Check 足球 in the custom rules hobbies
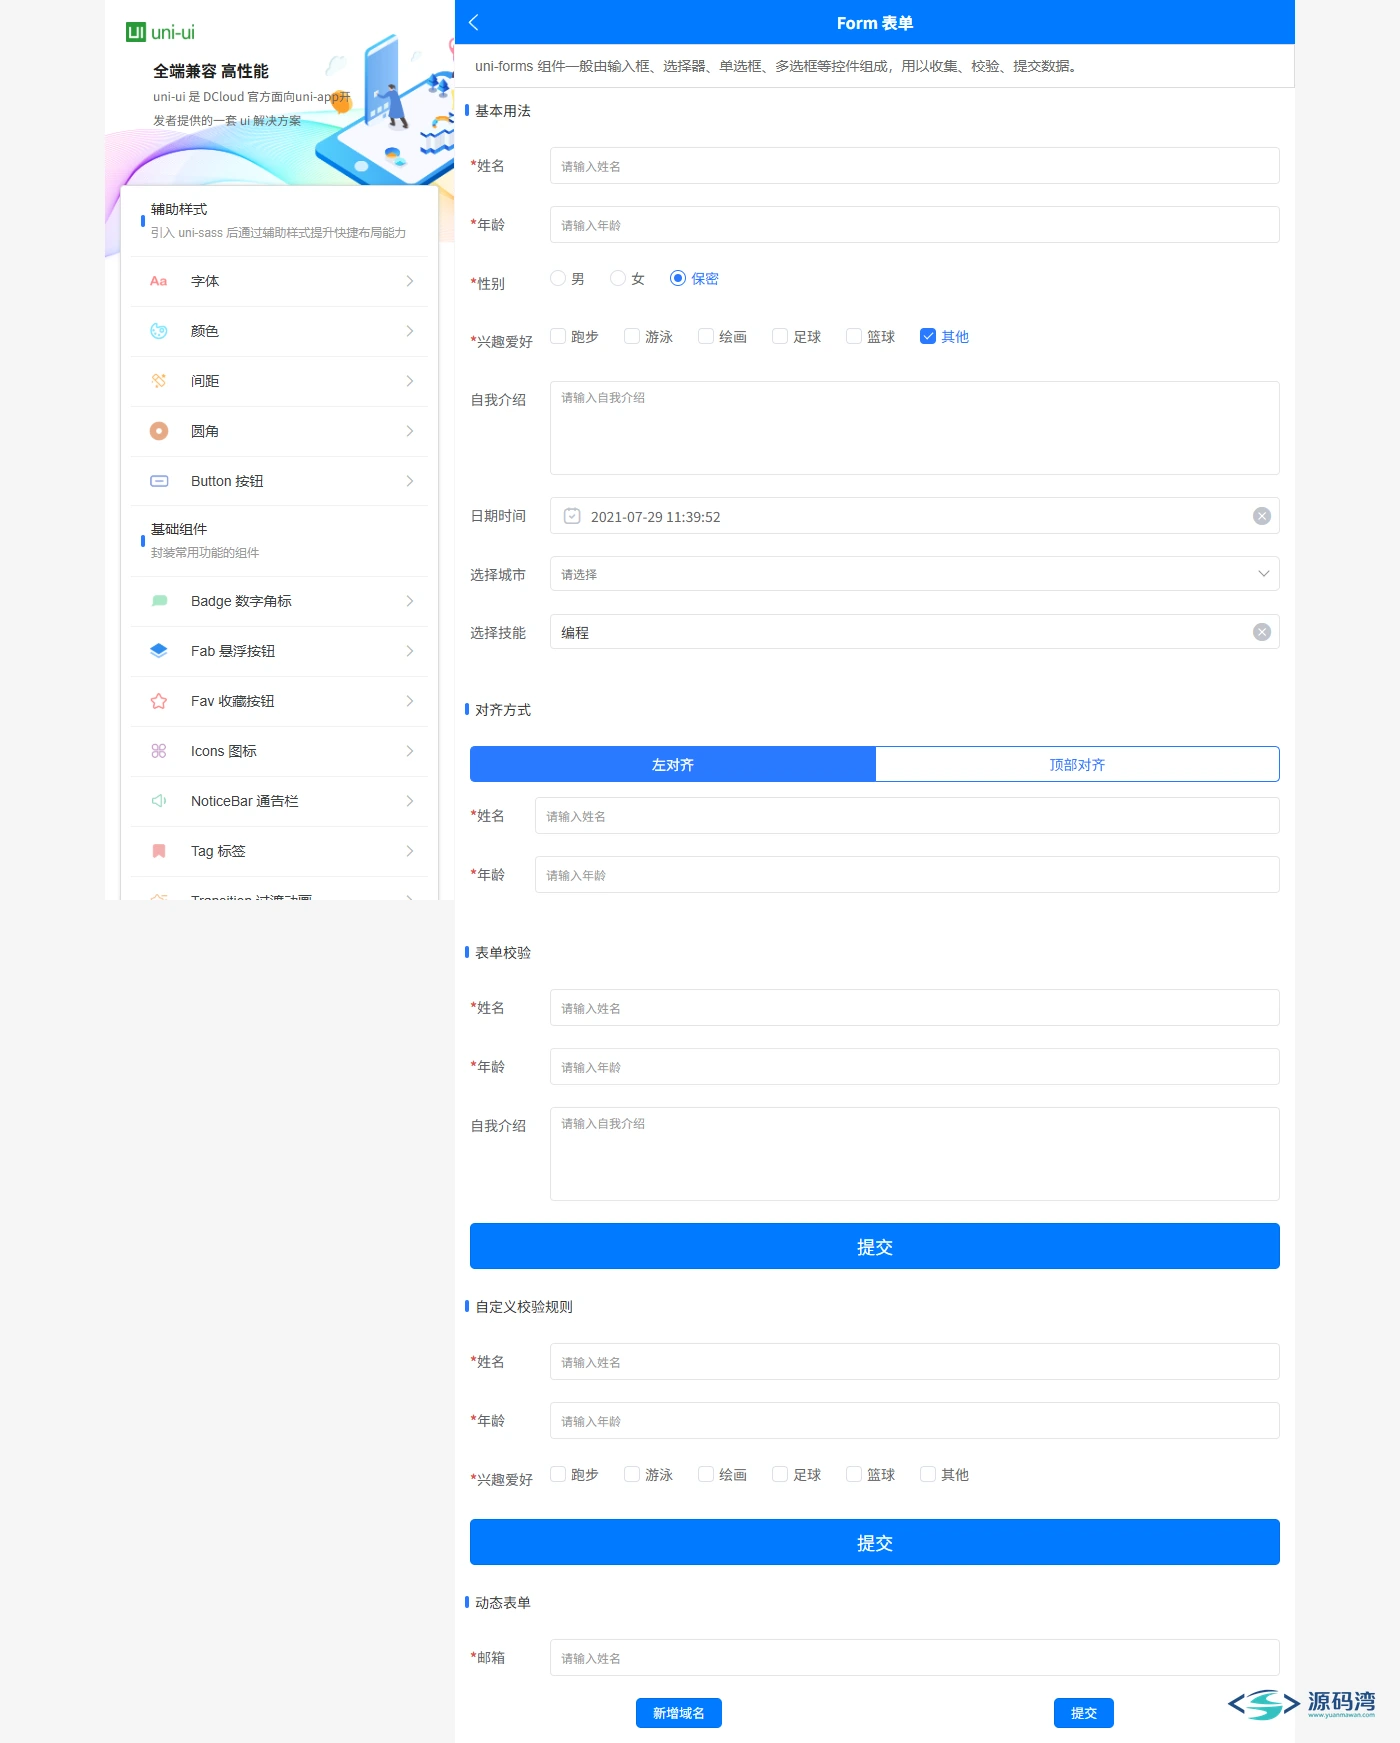This screenshot has height=1743, width=1400. tap(780, 1474)
